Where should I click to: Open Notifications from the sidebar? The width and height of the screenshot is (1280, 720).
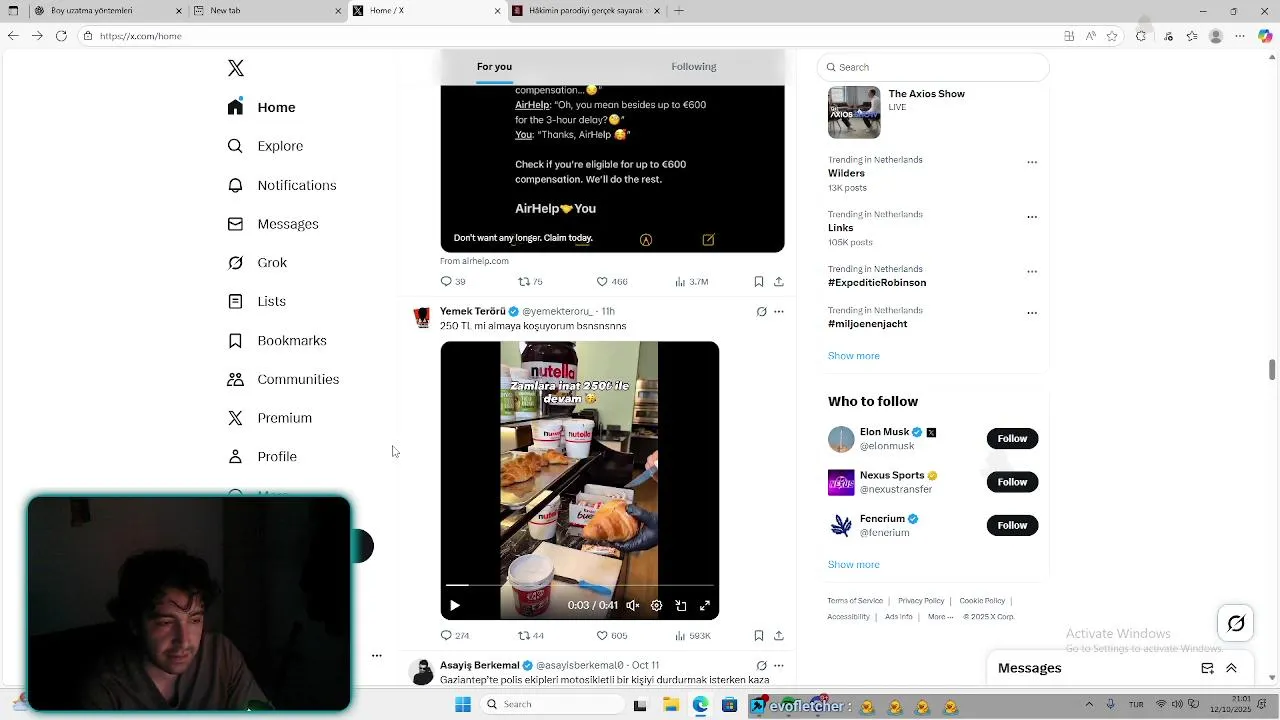coord(282,185)
